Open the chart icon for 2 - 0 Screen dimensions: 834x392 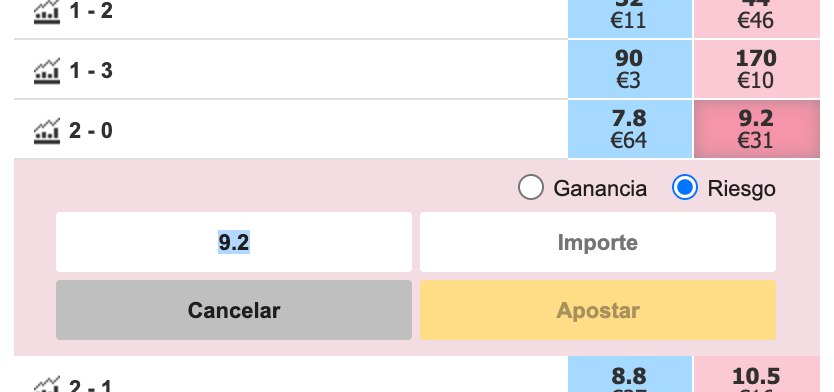(47, 130)
